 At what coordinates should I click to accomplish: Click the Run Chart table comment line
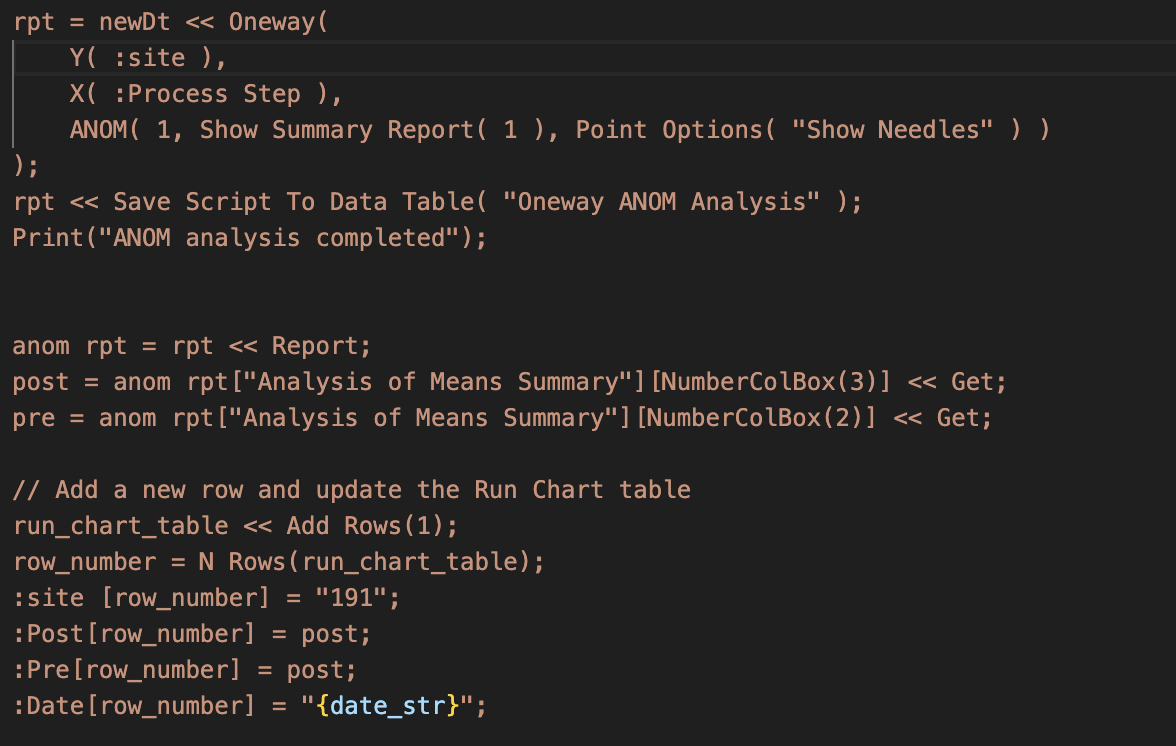point(350,489)
